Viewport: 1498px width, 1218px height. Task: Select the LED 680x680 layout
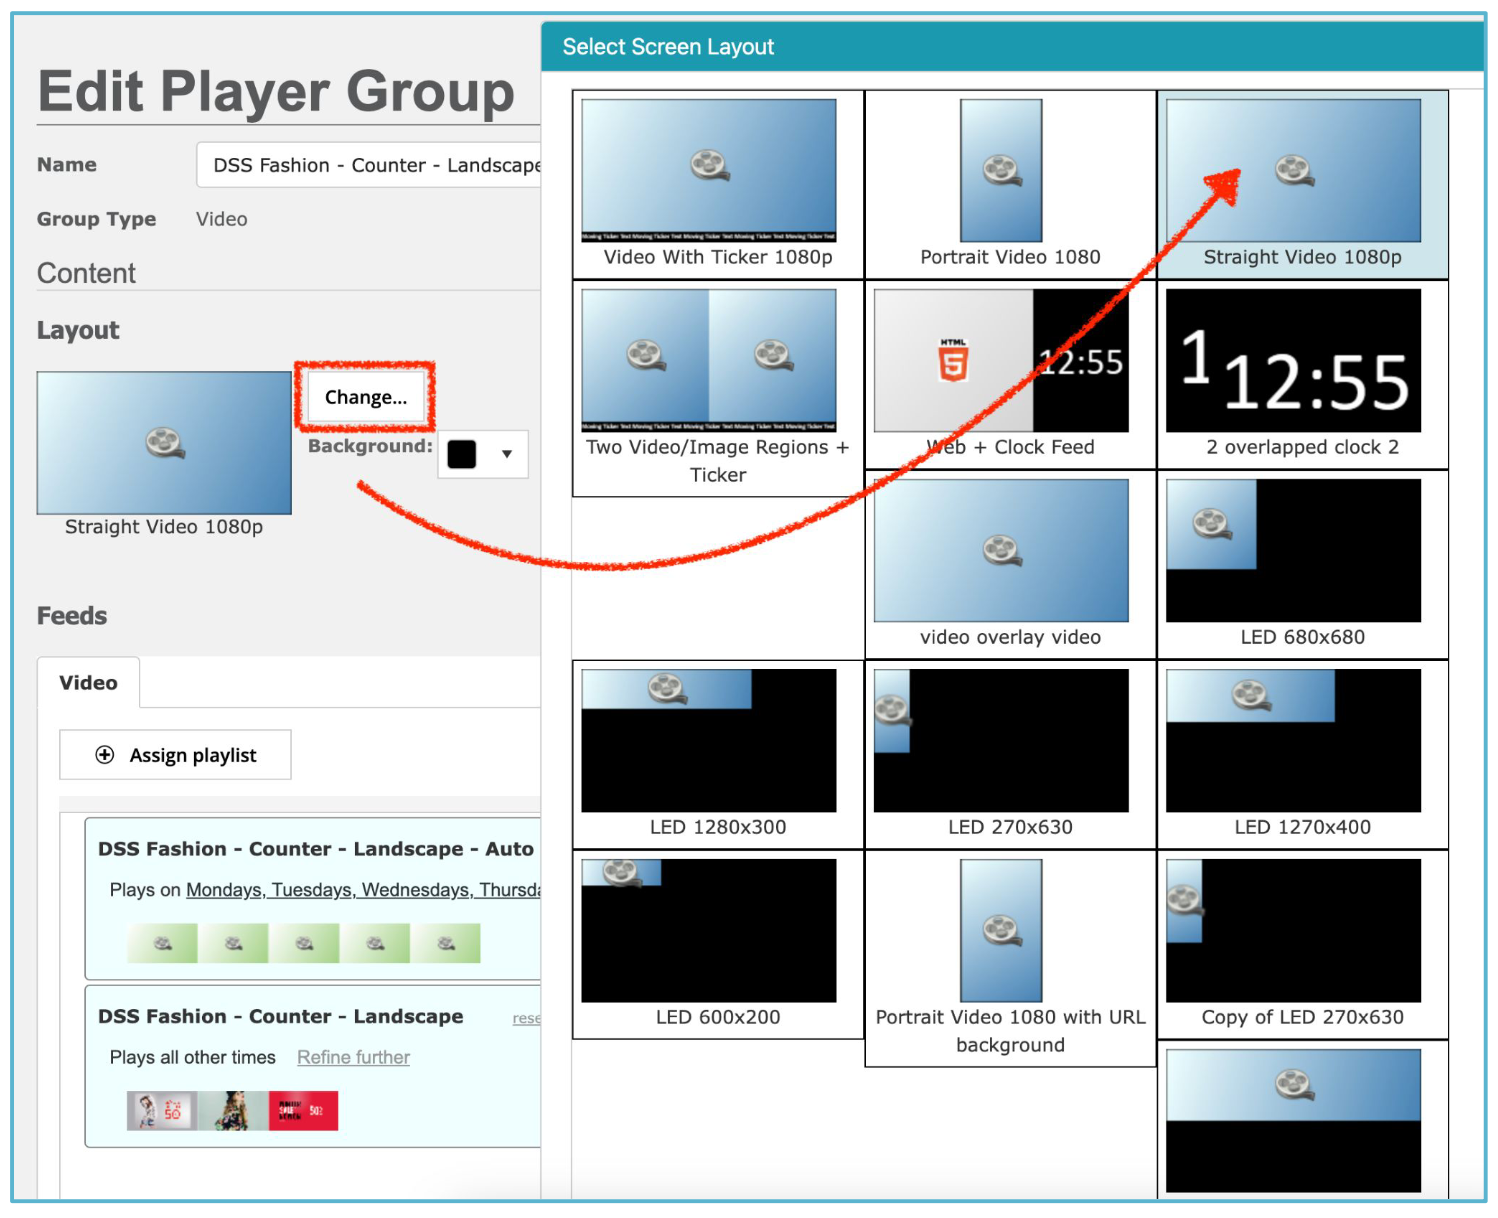pos(1302,564)
